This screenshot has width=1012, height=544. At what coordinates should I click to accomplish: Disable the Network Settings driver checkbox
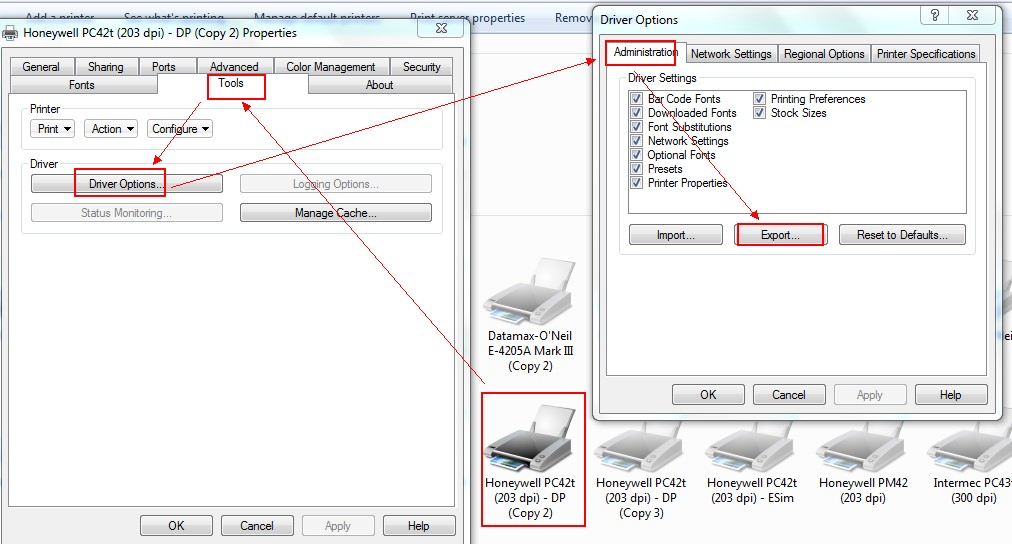(x=636, y=141)
